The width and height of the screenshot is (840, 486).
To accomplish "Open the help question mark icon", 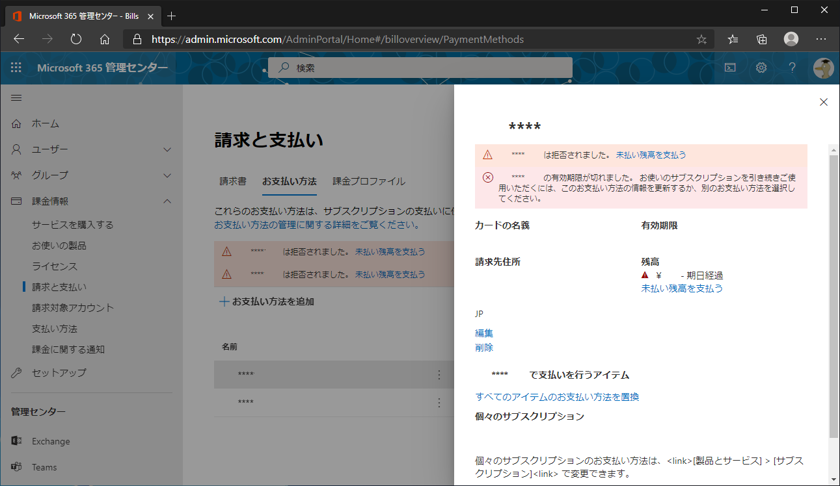I will (x=792, y=68).
